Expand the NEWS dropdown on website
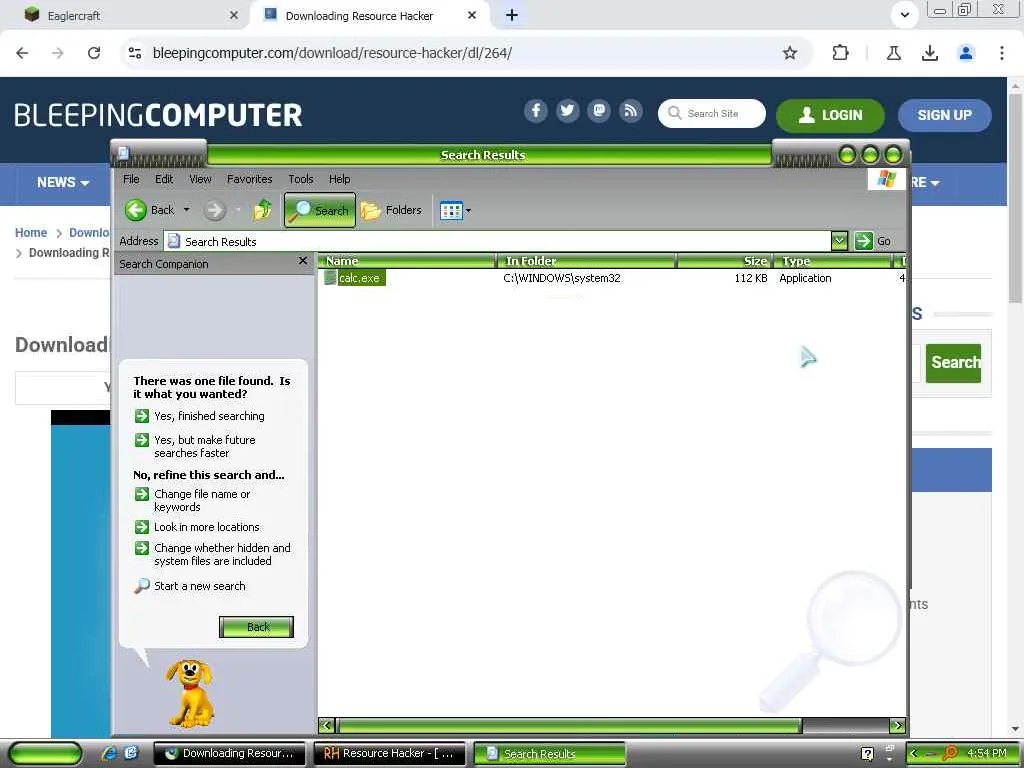This screenshot has width=1024, height=768. [63, 183]
